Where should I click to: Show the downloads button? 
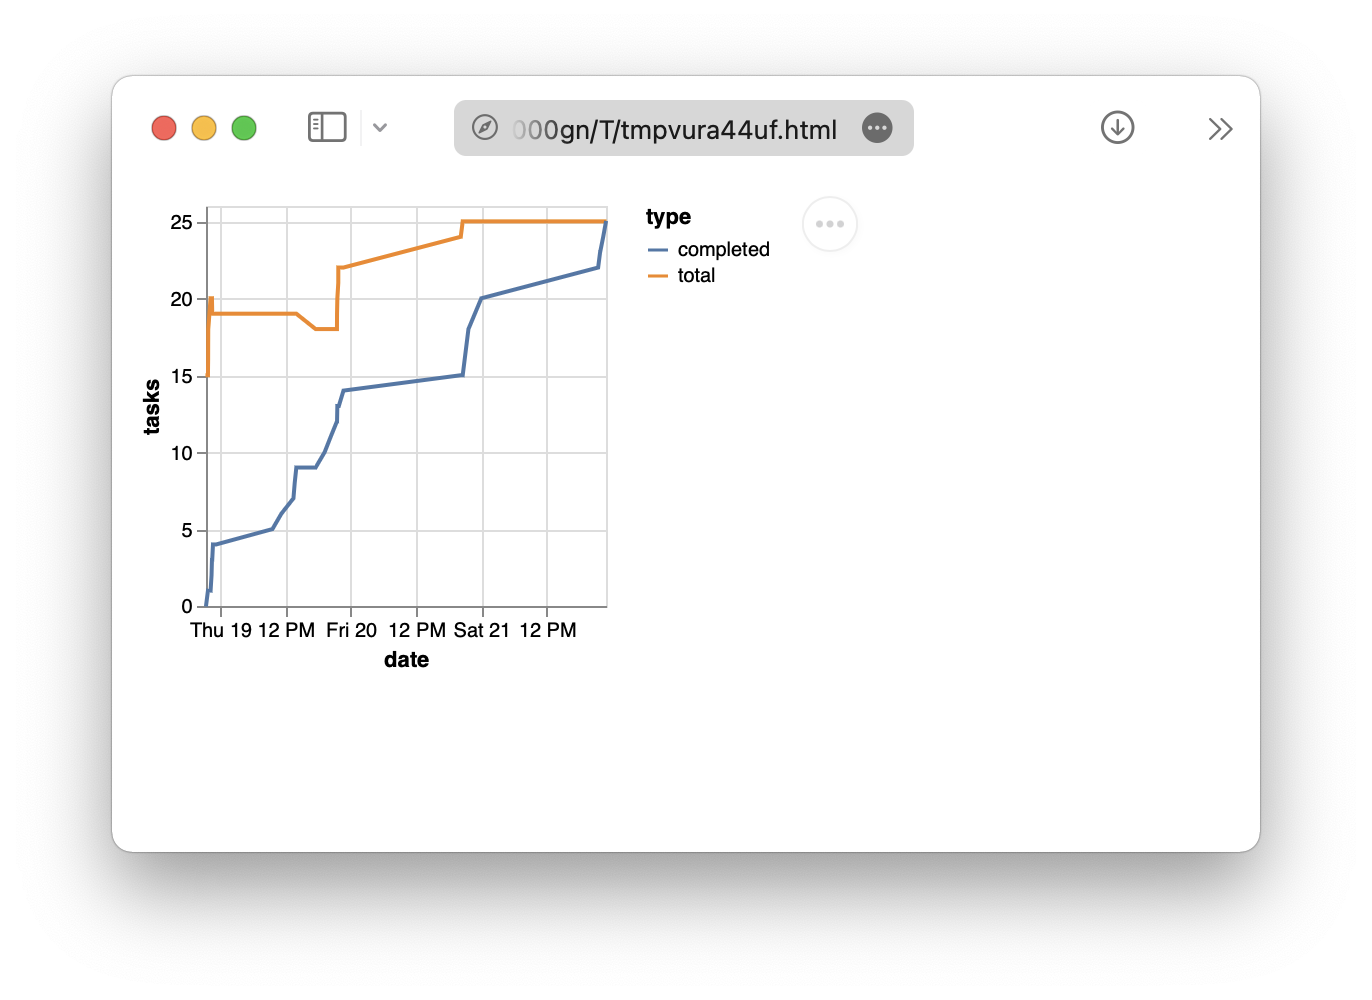tap(1117, 128)
